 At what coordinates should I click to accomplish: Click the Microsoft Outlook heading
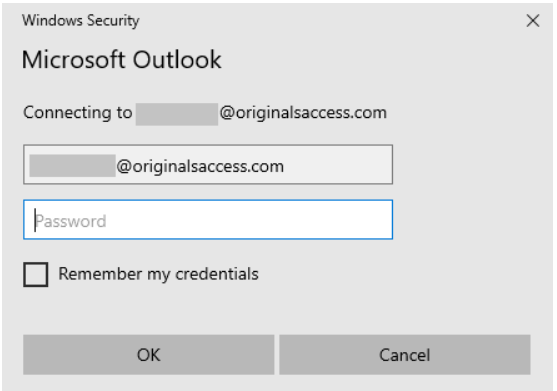(x=121, y=59)
